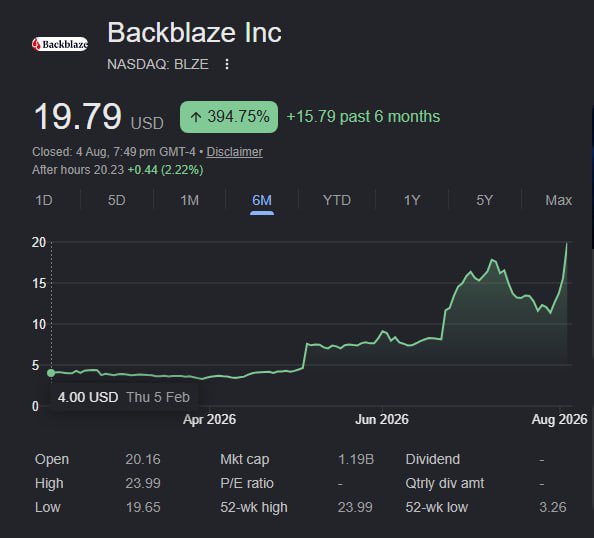The image size is (594, 538).
Task: Switch chart to 5D range
Action: tap(117, 200)
